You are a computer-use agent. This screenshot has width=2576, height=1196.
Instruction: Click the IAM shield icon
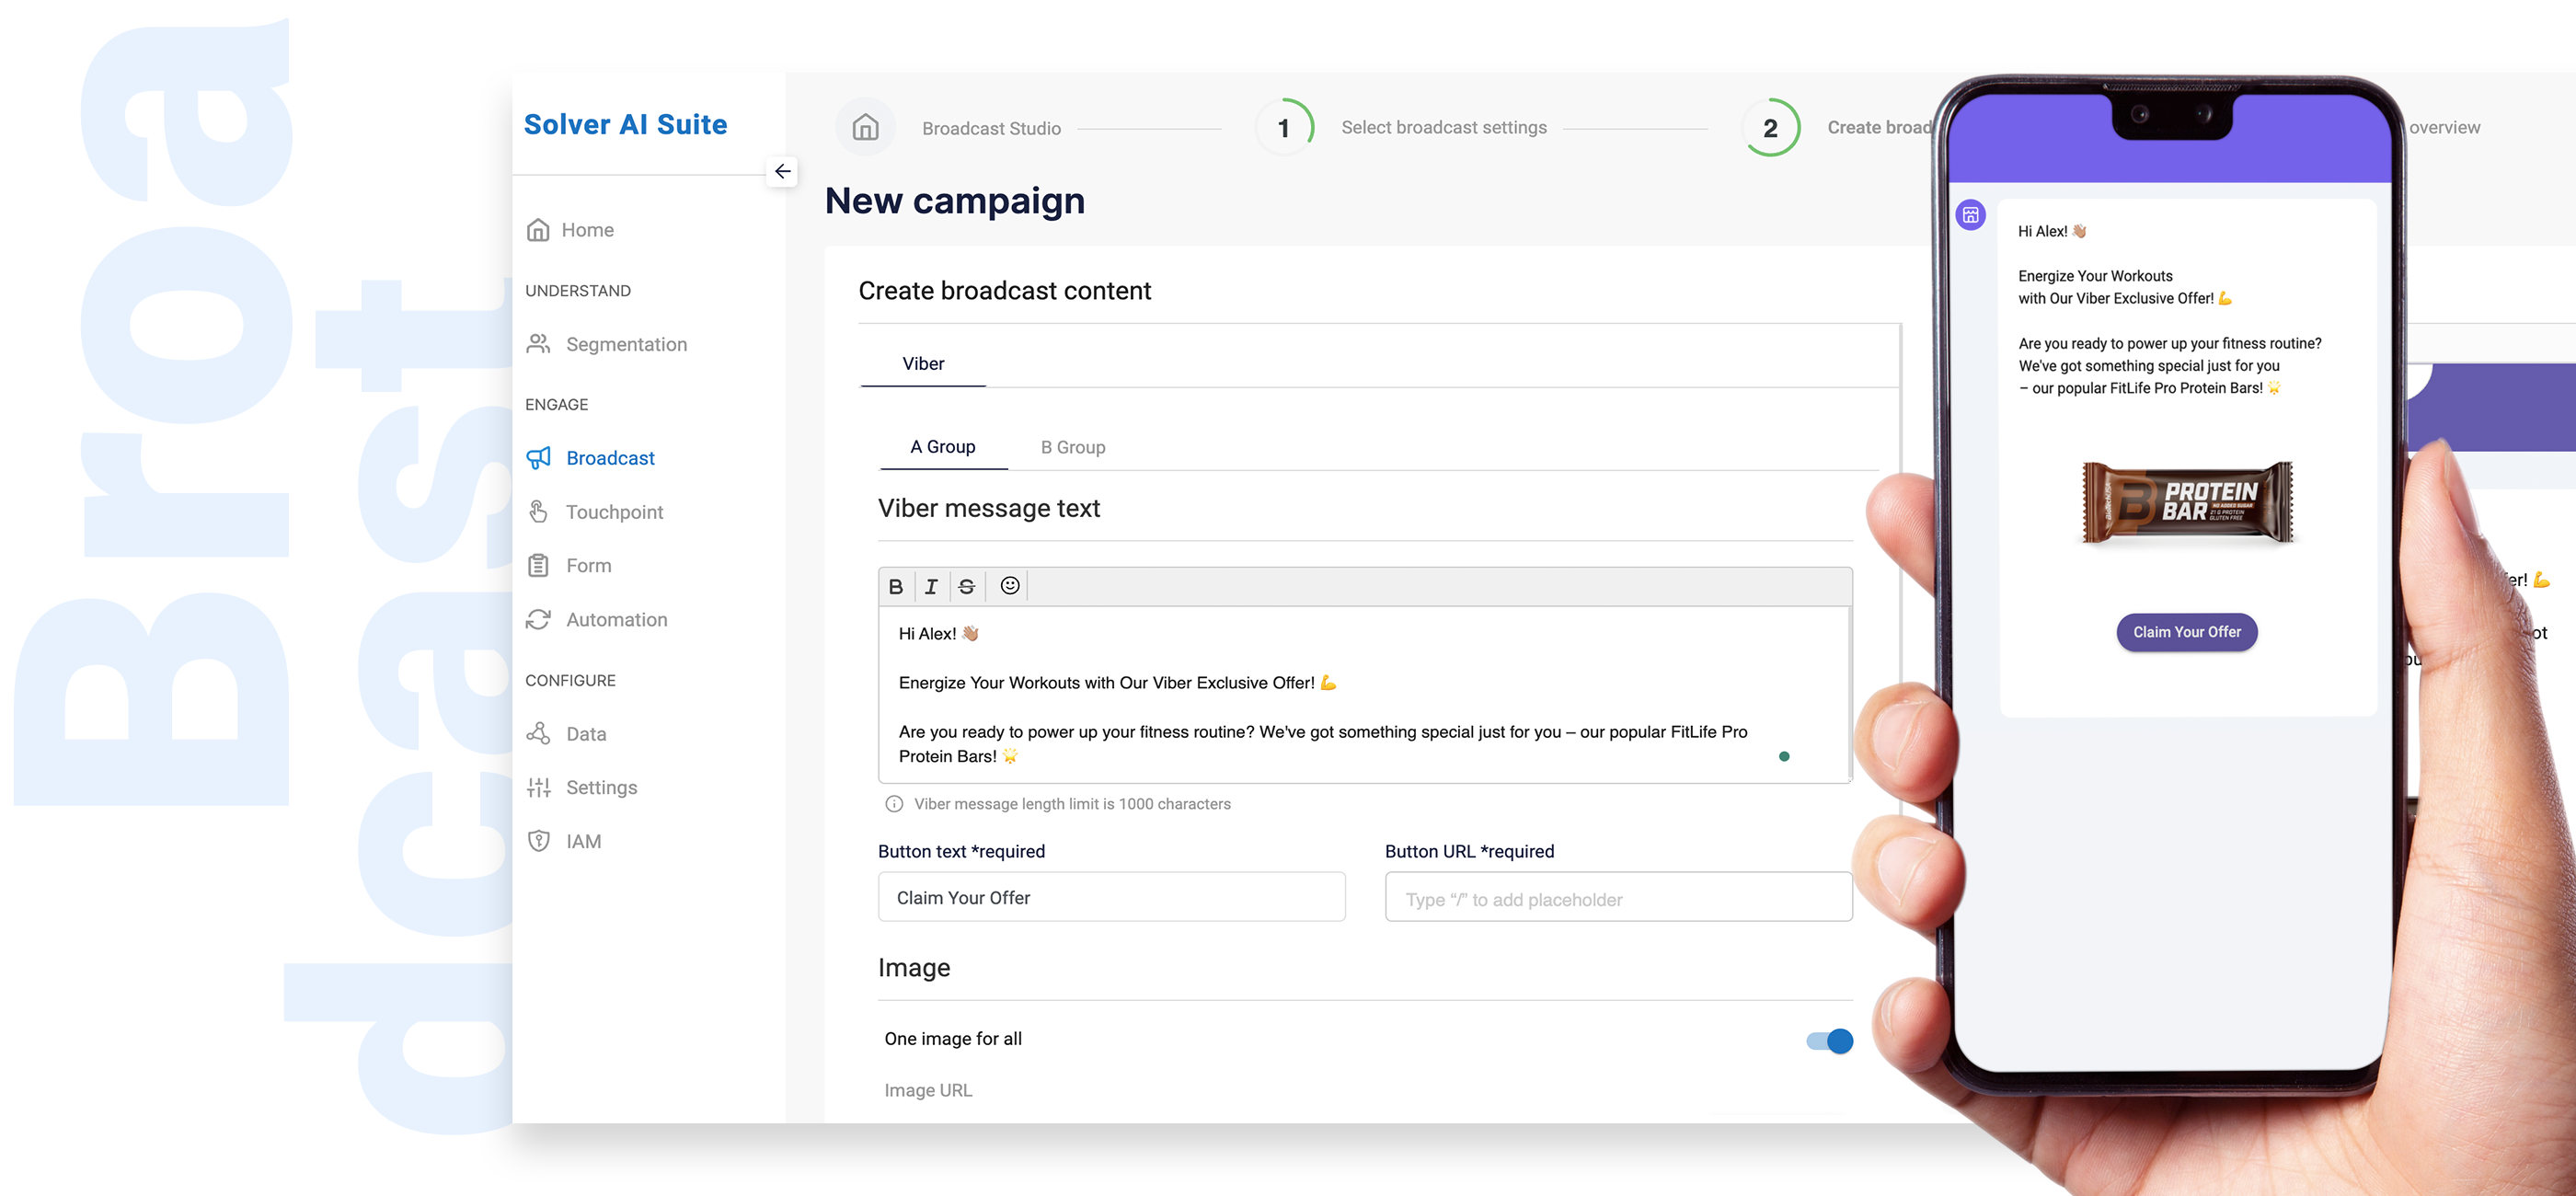(x=538, y=841)
